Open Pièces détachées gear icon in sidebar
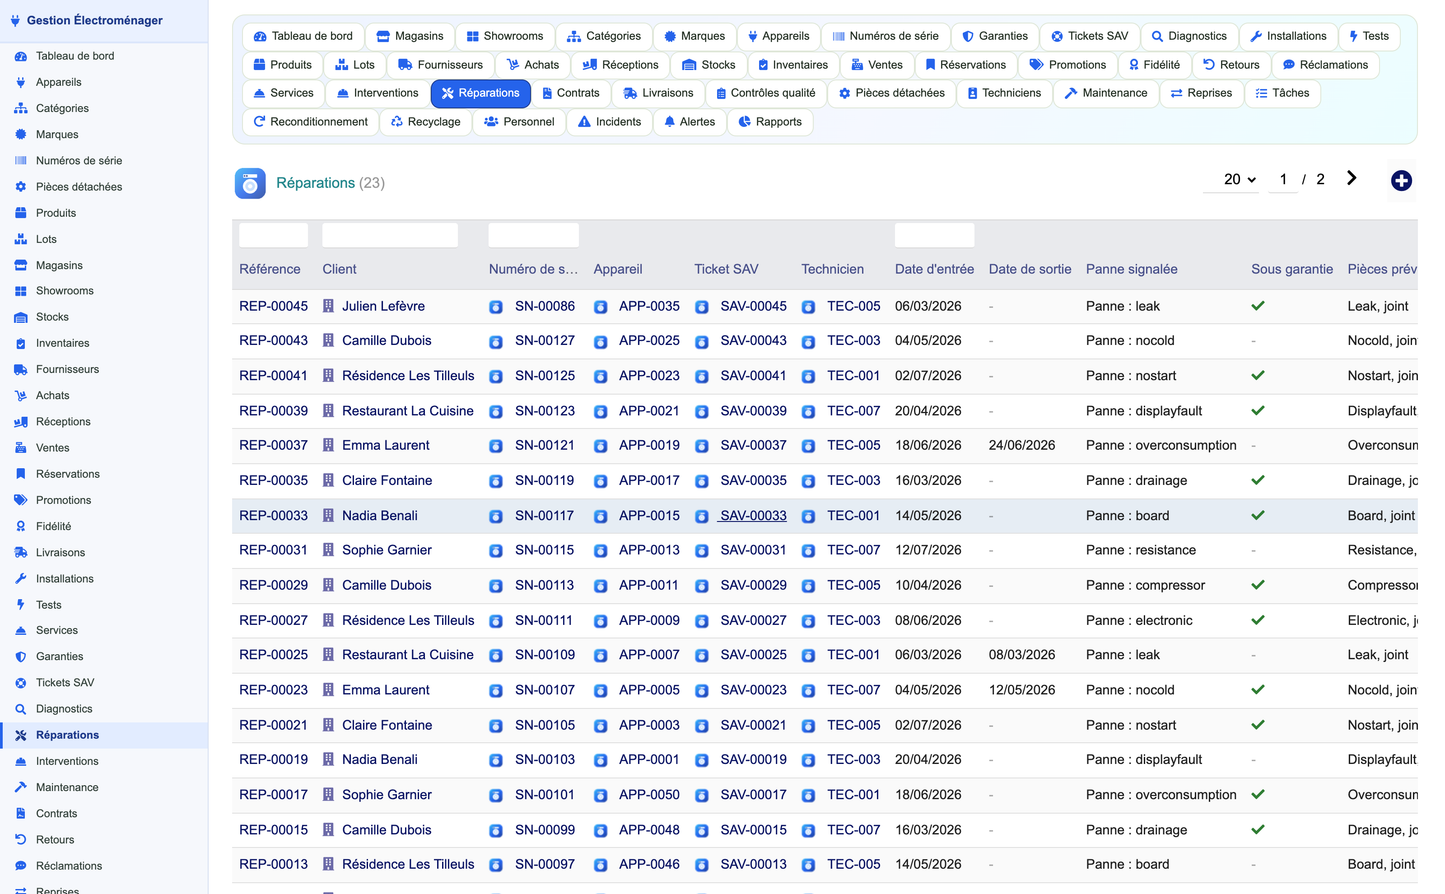The width and height of the screenshot is (1445, 894). click(x=20, y=187)
